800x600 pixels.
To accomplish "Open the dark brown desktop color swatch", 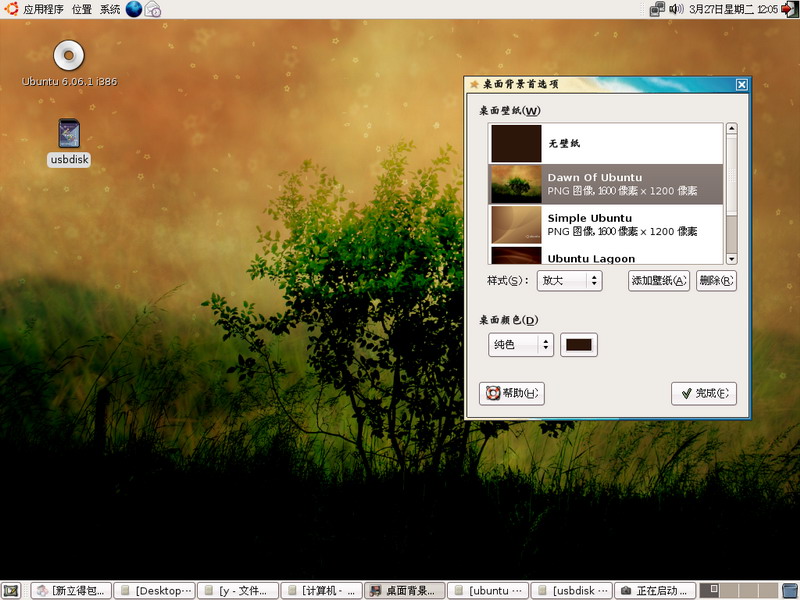I will click(x=579, y=345).
